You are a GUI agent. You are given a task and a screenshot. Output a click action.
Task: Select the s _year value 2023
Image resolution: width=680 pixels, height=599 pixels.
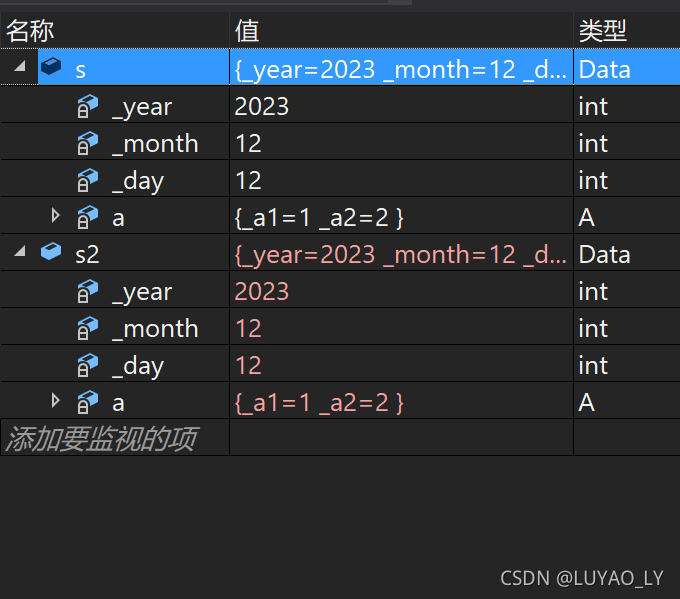tap(262, 106)
